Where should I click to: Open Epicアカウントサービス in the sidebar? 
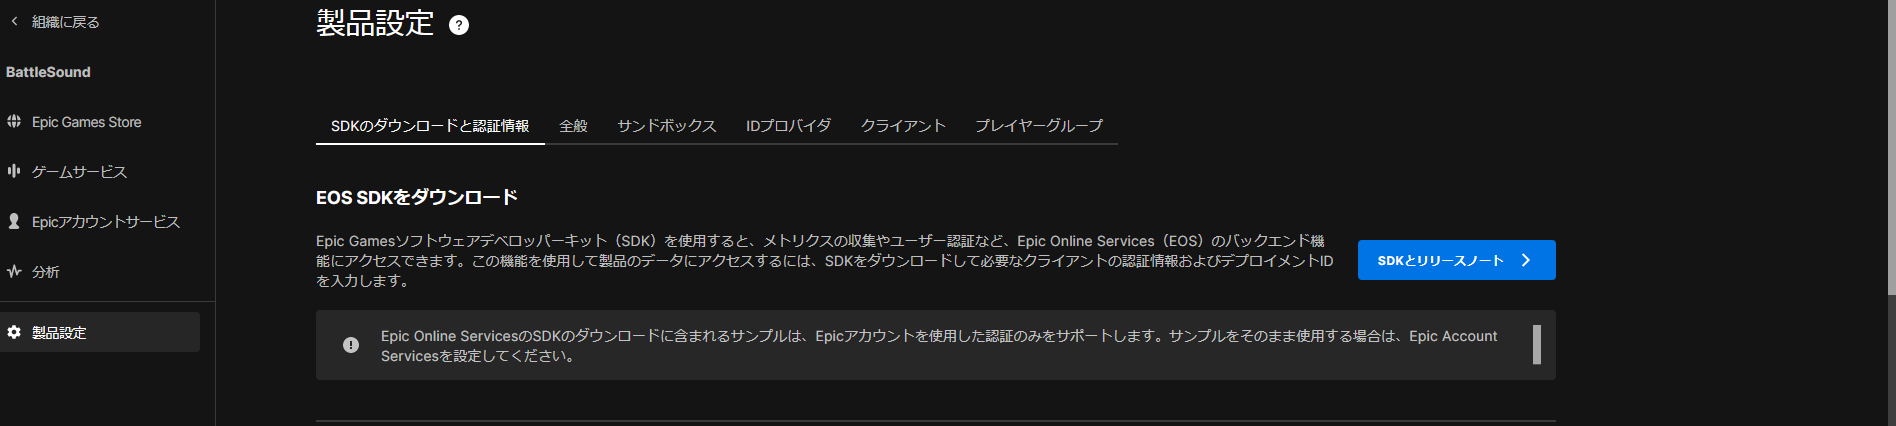click(x=106, y=222)
